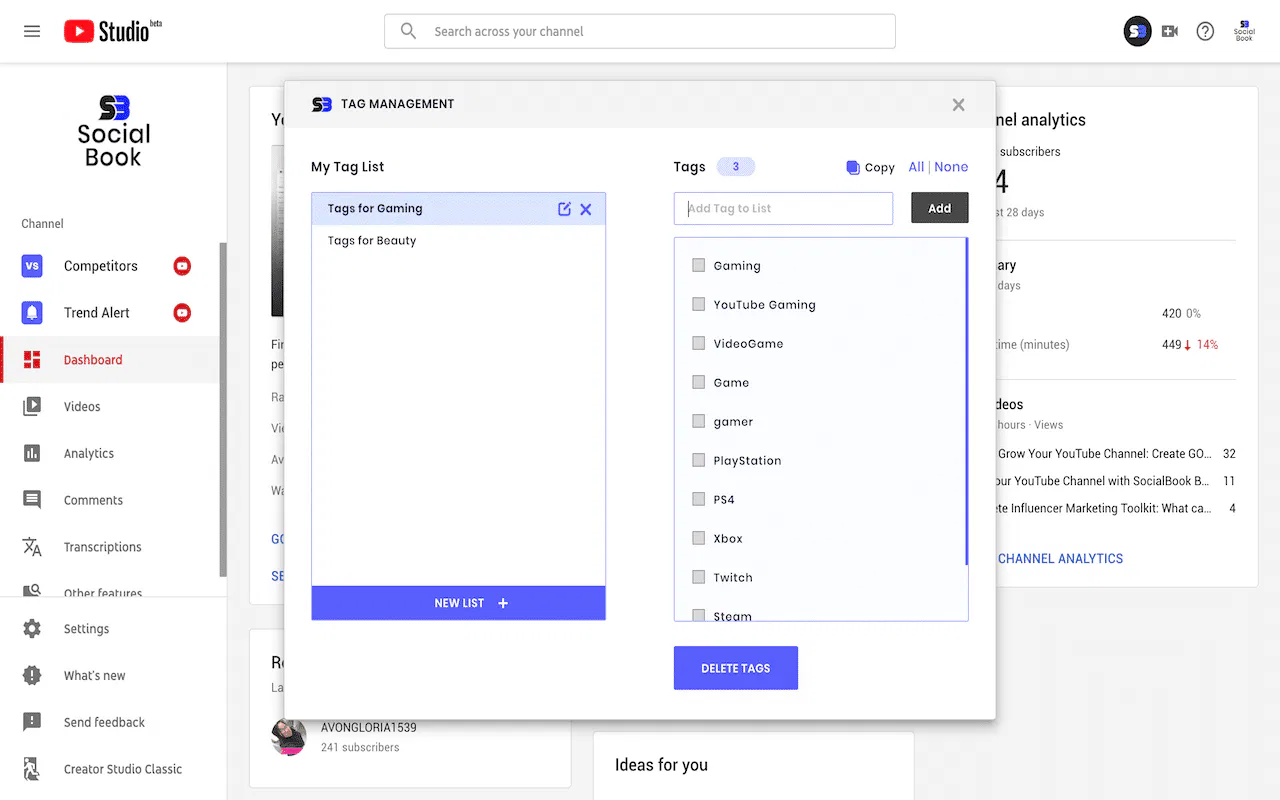
Task: Click the create video camera icon
Action: [1169, 31]
